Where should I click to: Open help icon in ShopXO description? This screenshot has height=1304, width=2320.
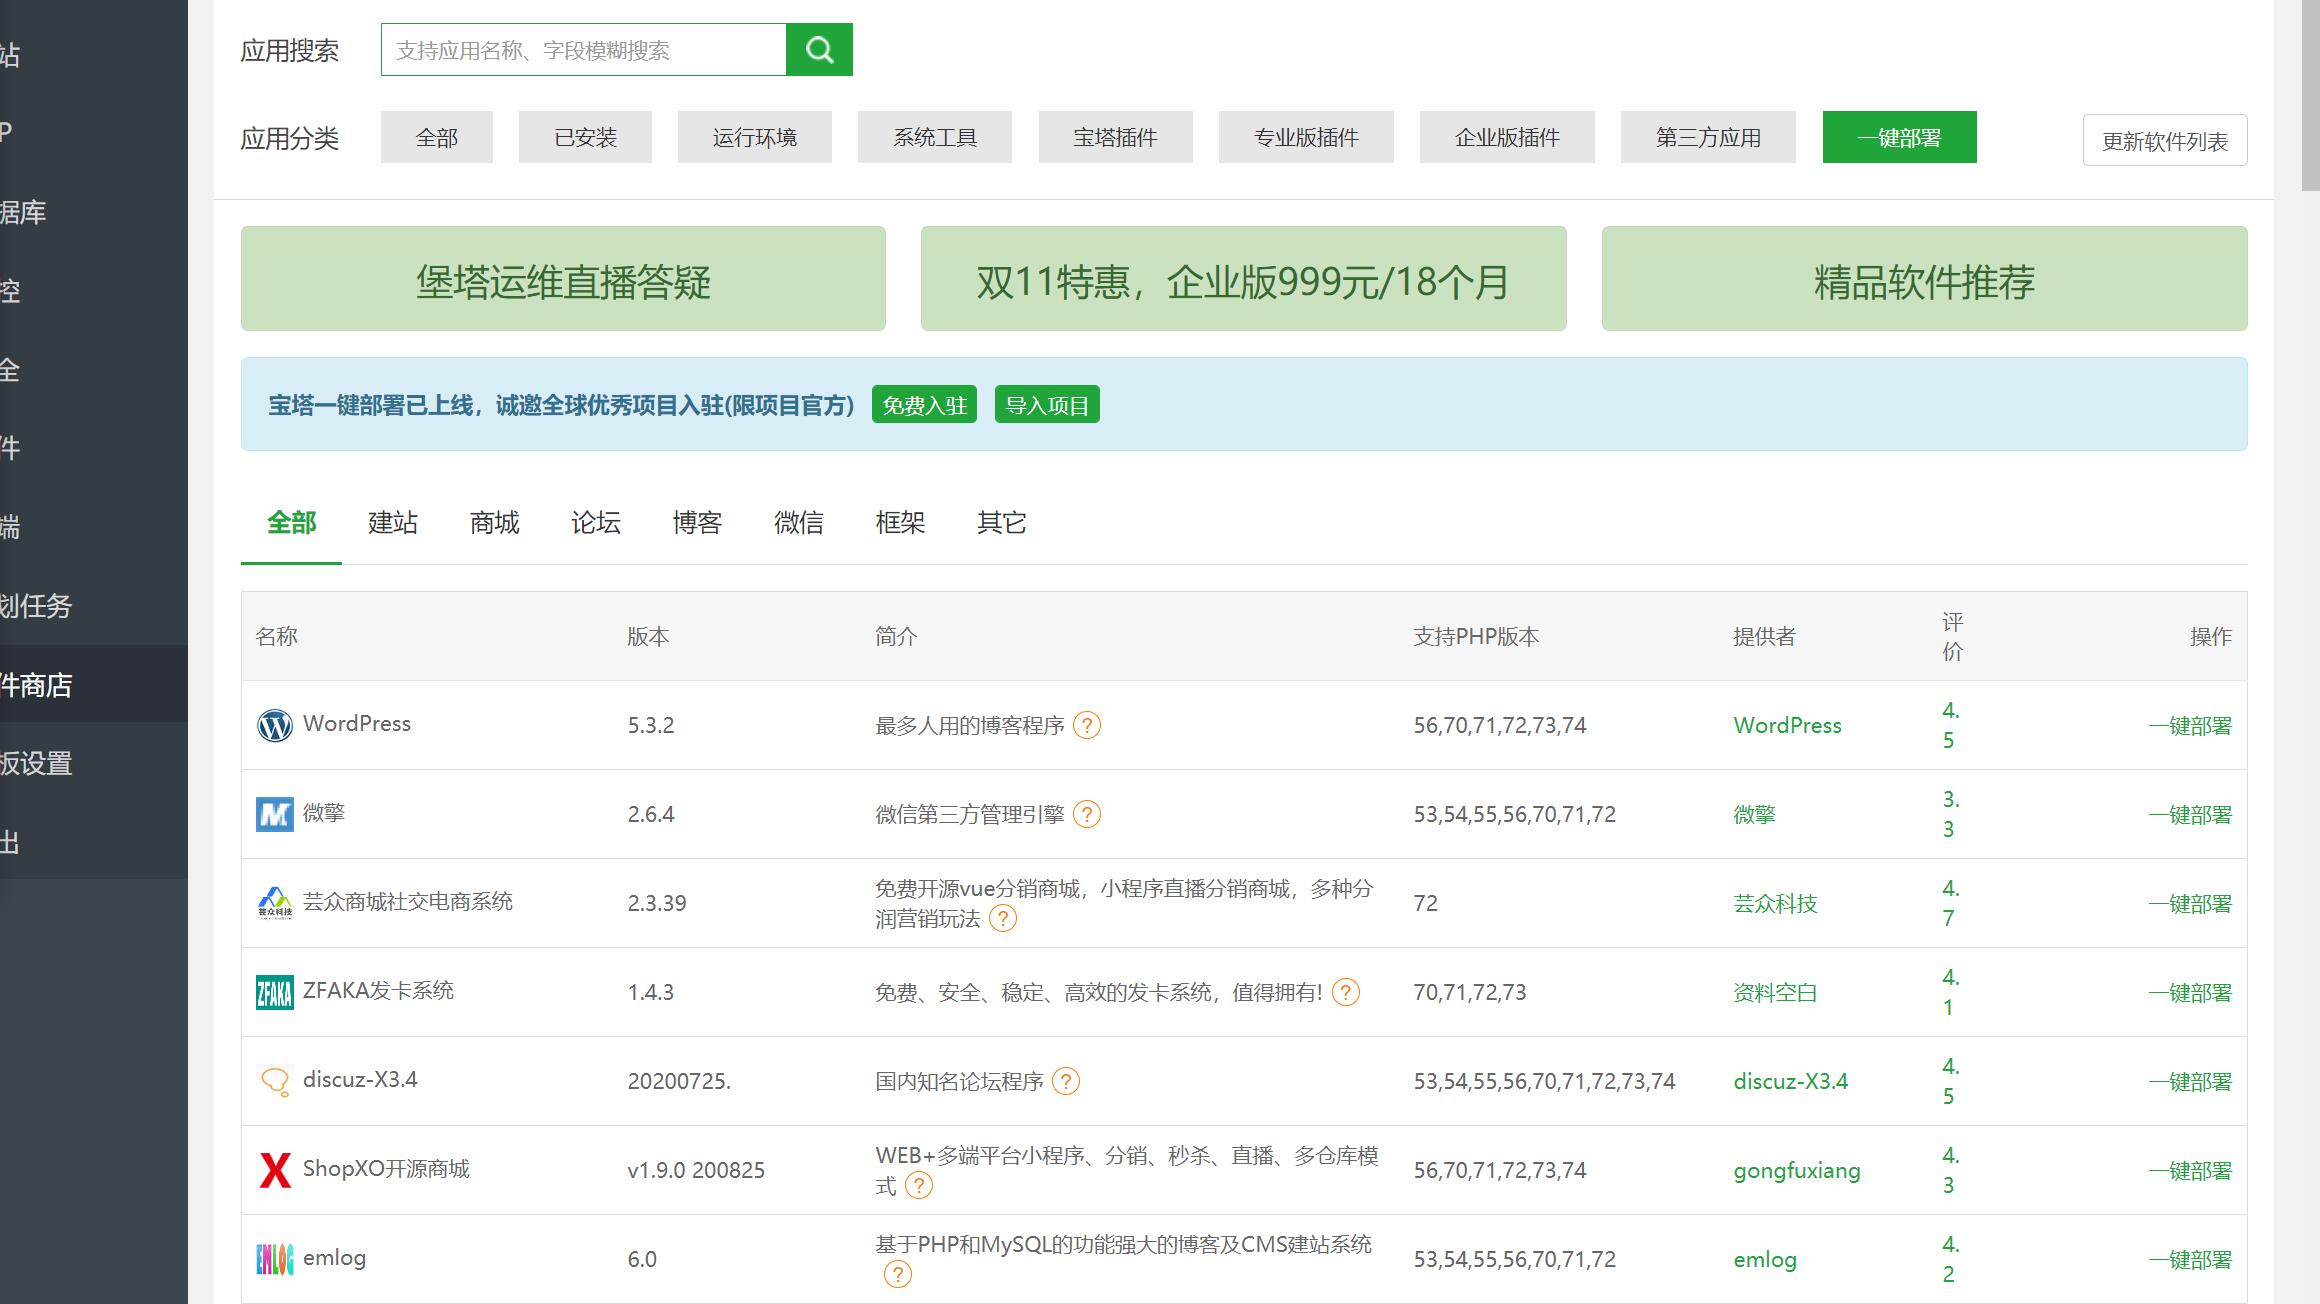point(918,1185)
